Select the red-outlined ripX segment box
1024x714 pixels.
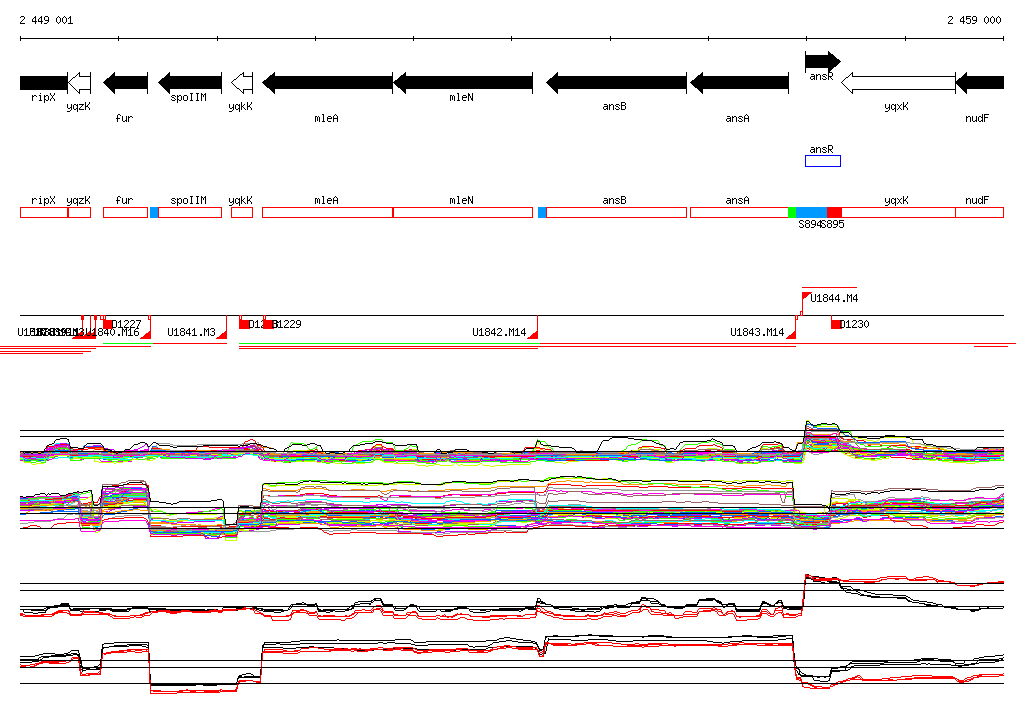[x=44, y=212]
